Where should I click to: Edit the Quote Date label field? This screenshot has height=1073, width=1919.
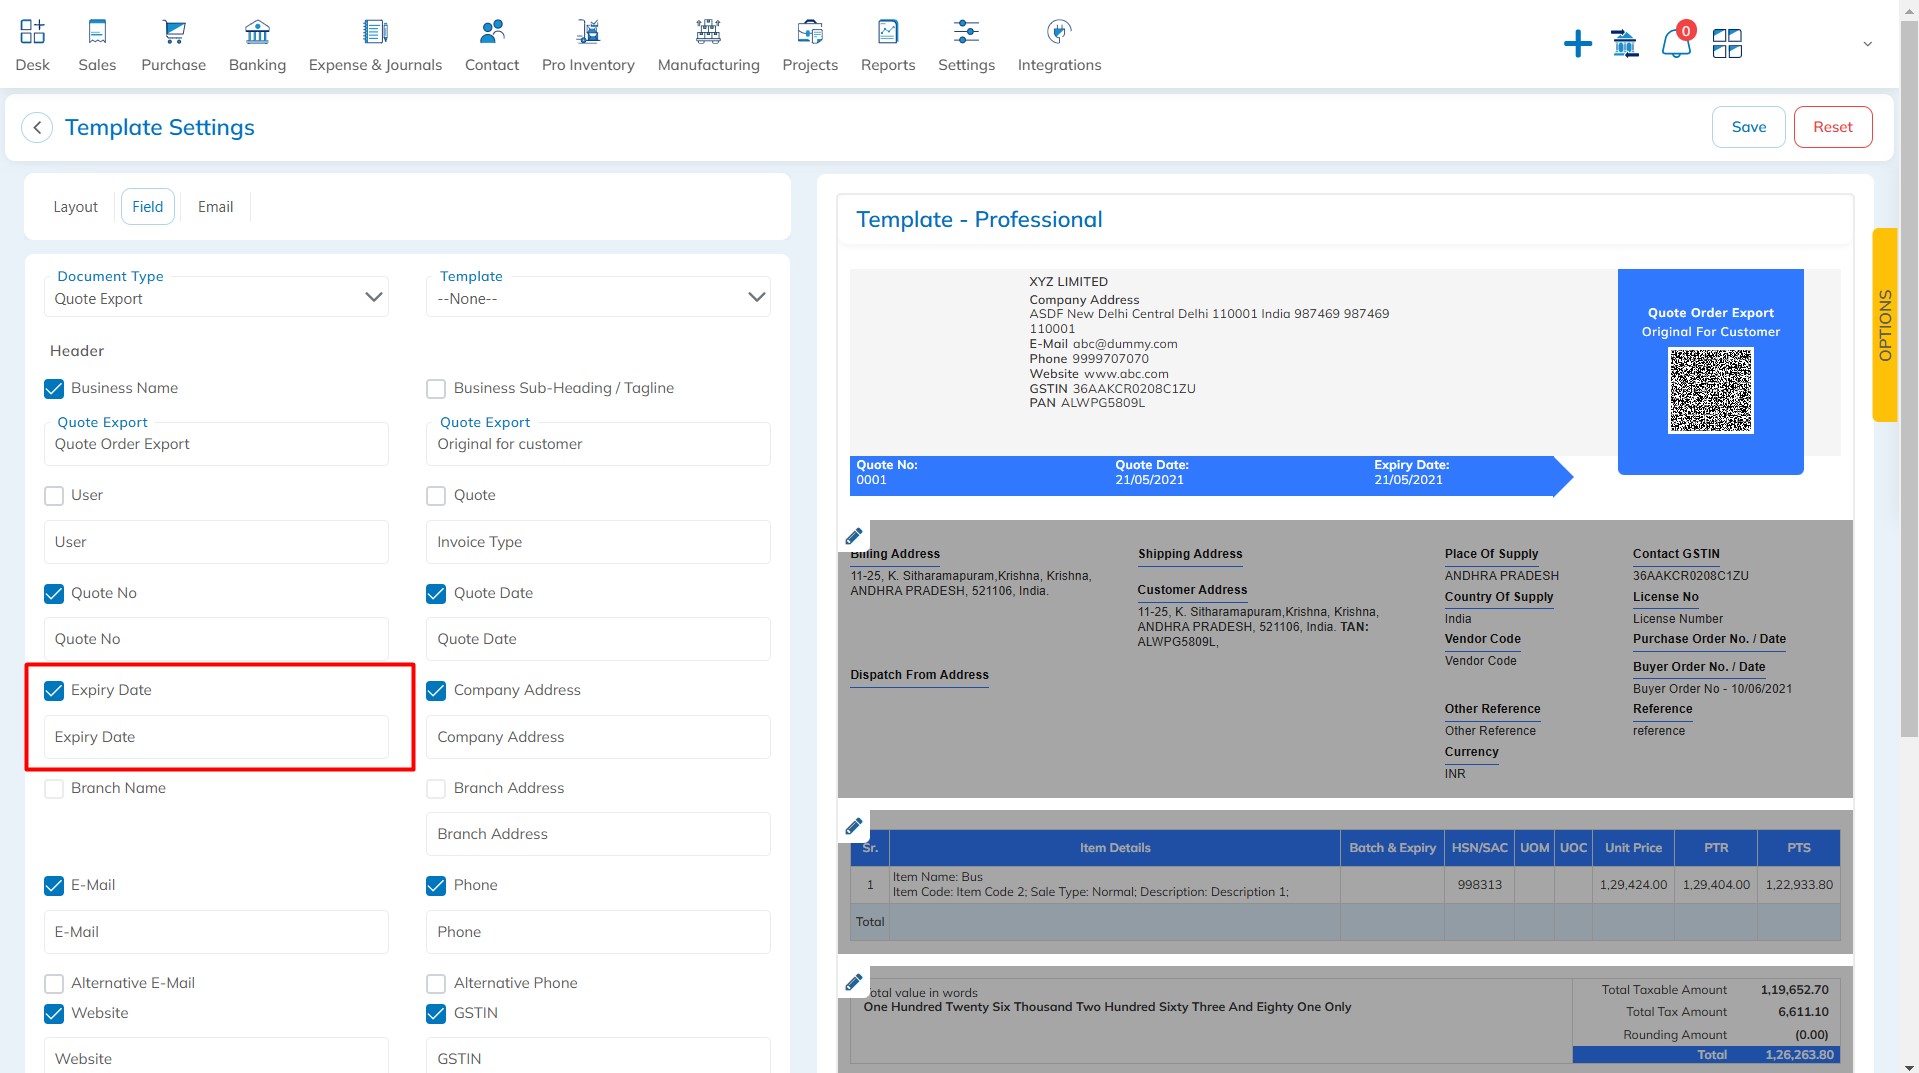tap(598, 639)
